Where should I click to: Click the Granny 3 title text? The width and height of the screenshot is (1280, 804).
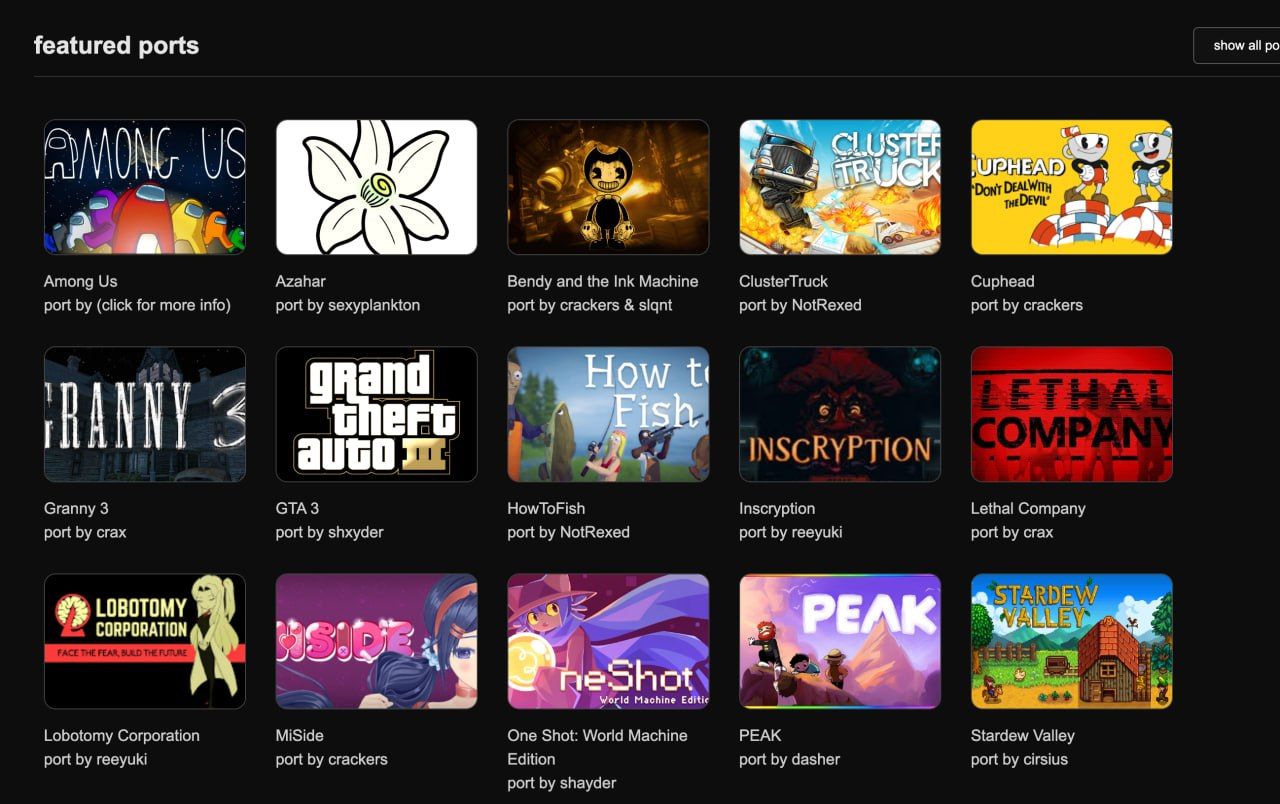76,508
